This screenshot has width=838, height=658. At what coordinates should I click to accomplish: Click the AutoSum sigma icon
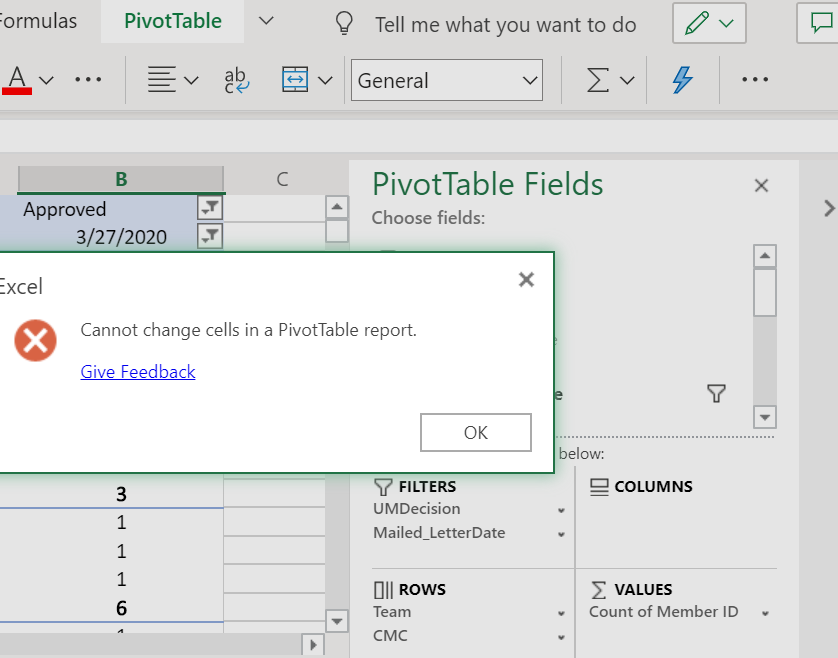598,80
